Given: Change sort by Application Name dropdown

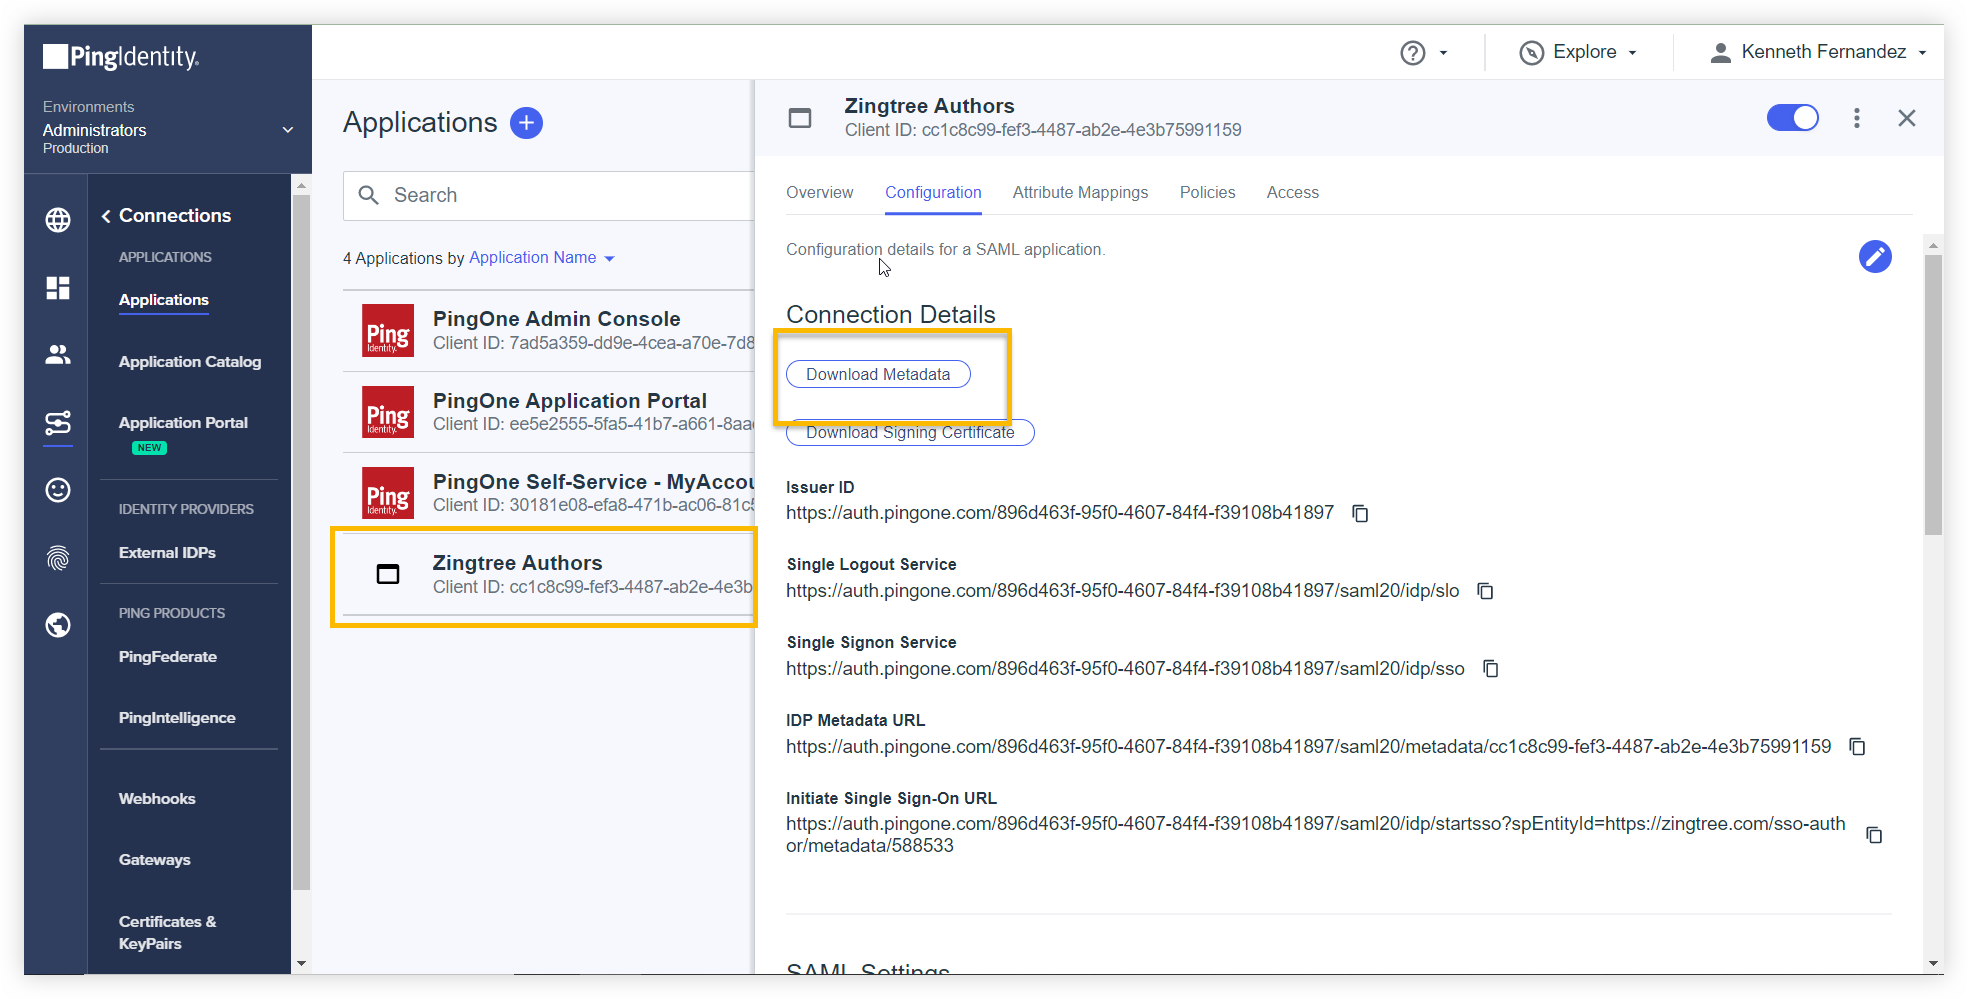Looking at the screenshot, I should tap(541, 258).
